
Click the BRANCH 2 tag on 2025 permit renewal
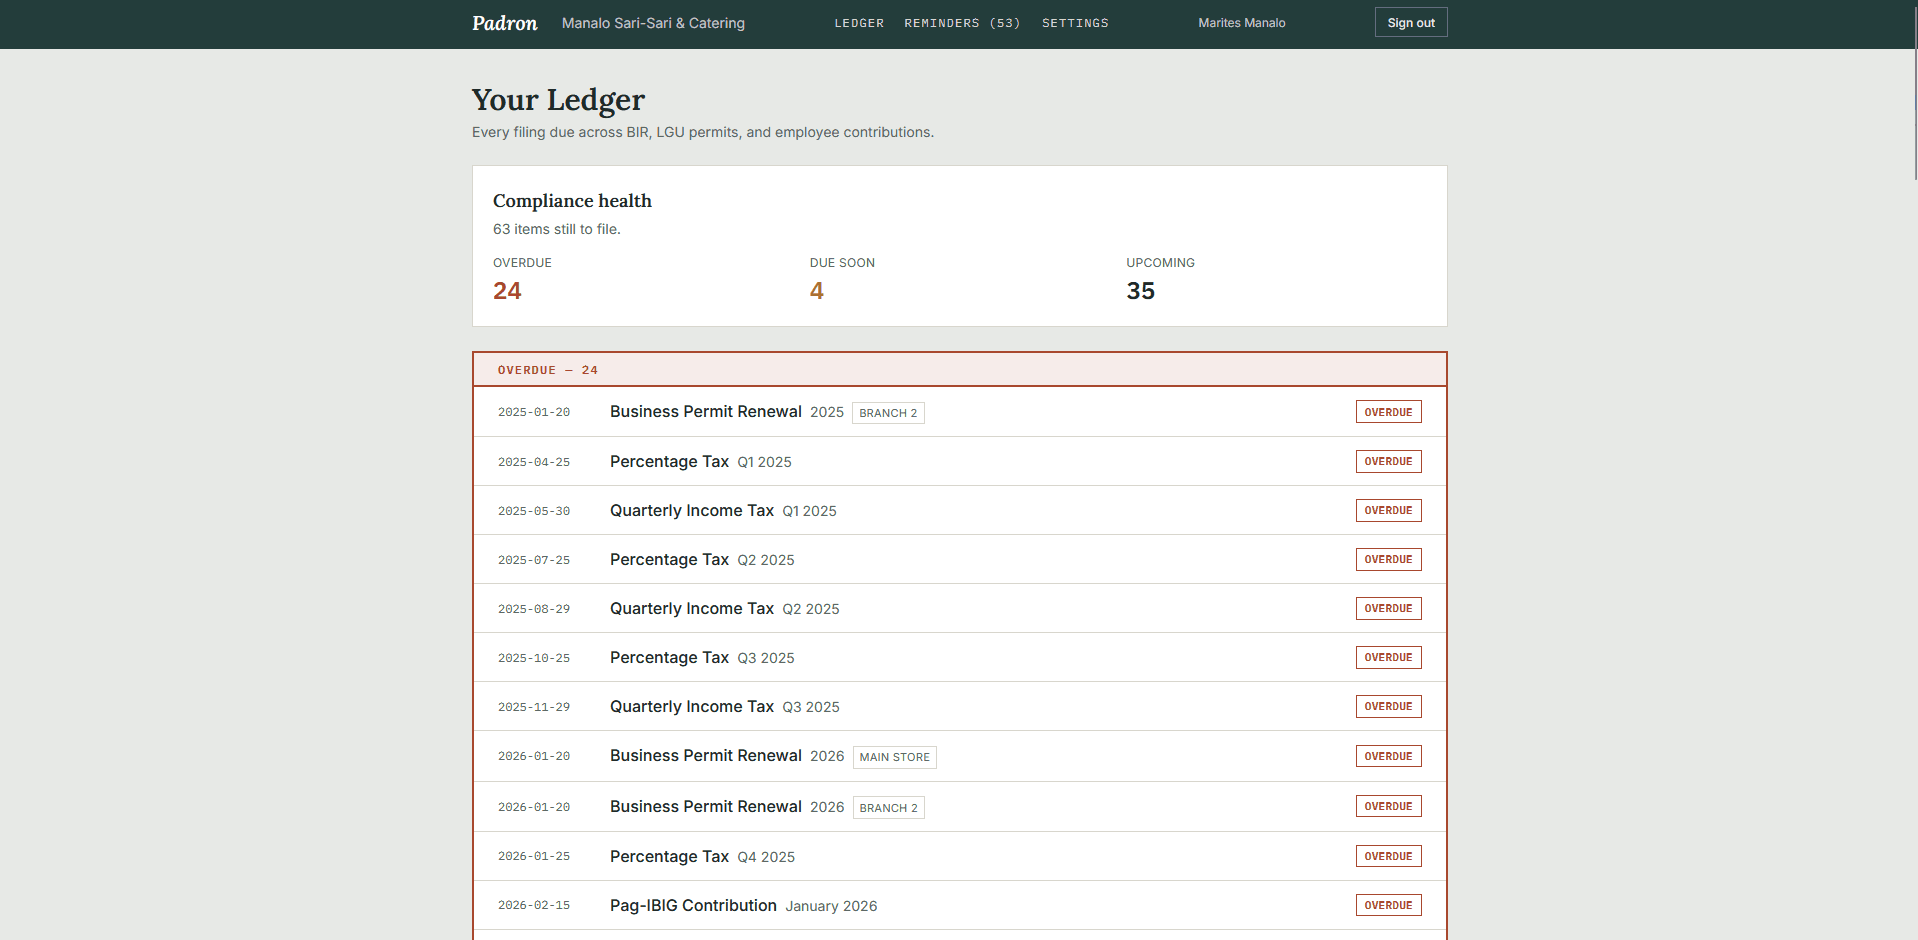888,413
